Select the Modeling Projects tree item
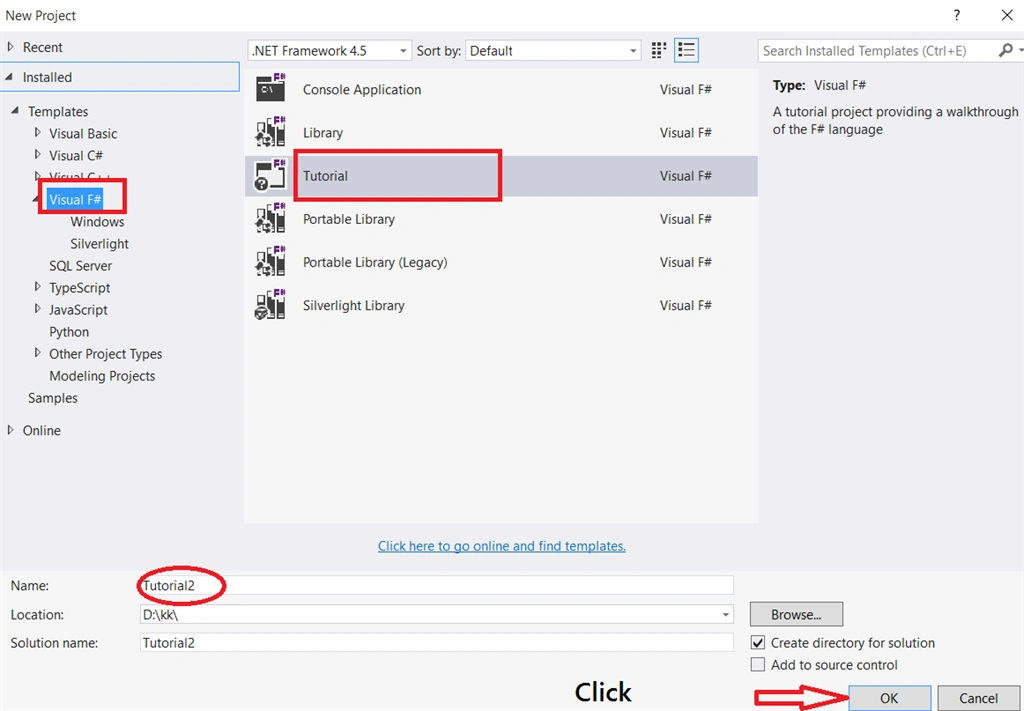The width and height of the screenshot is (1024, 711). pyautogui.click(x=102, y=375)
